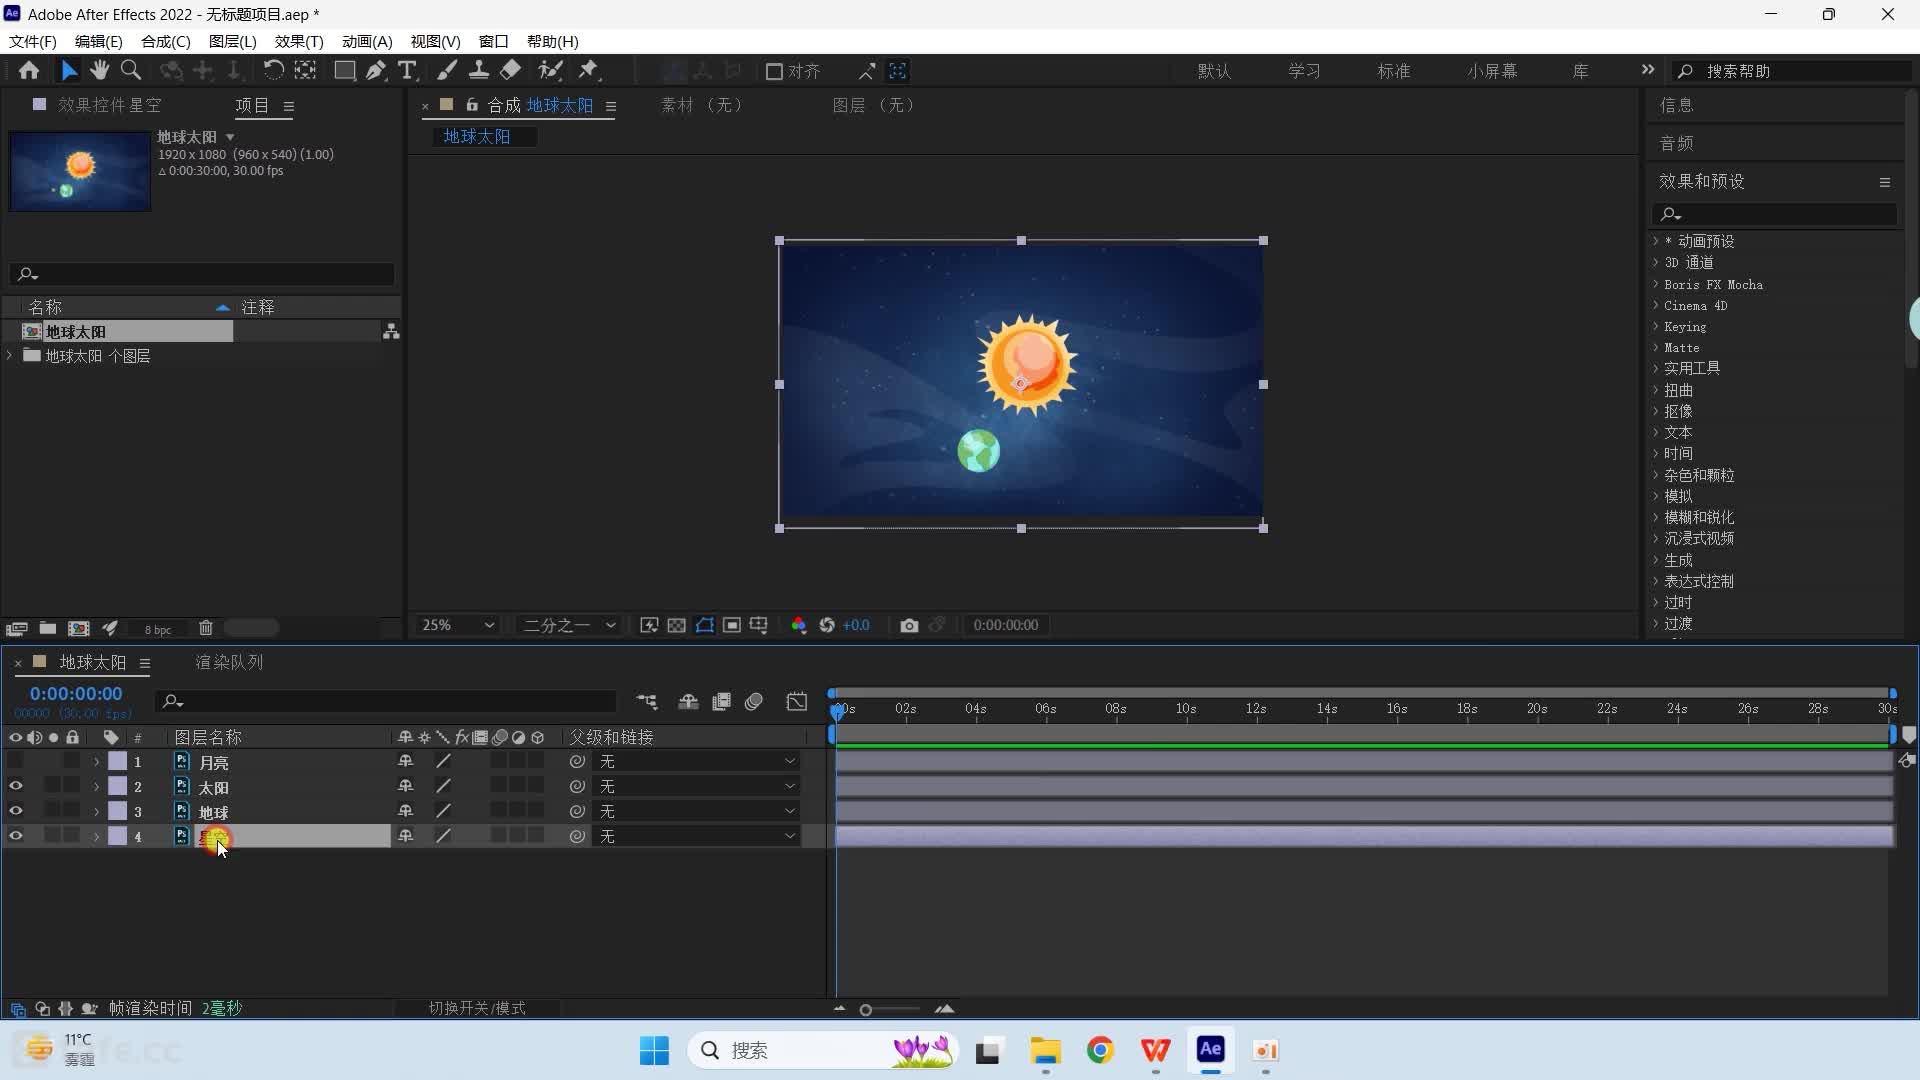Image resolution: width=1920 pixels, height=1080 pixels.
Task: Select the Rotation tool
Action: coord(273,71)
